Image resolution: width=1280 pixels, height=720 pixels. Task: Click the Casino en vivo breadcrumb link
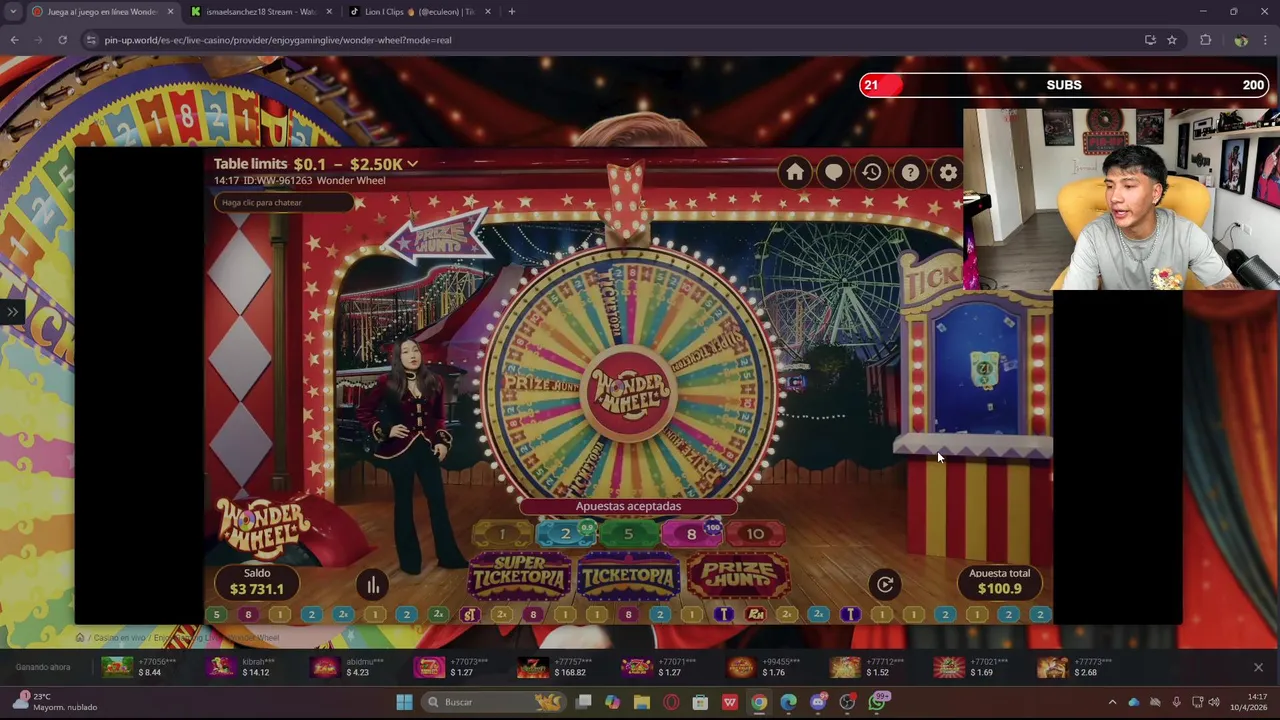pyautogui.click(x=120, y=638)
